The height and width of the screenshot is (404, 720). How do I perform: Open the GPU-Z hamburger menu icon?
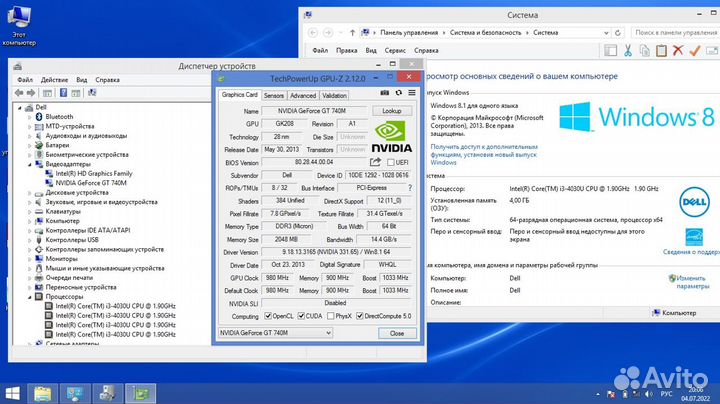point(412,93)
